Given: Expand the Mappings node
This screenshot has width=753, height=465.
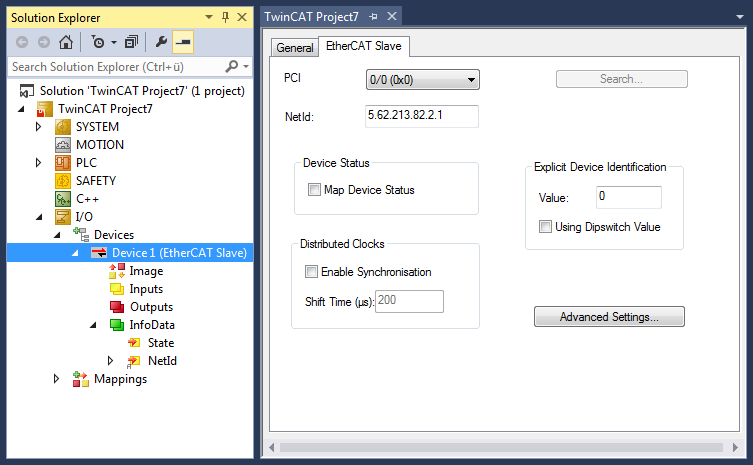Looking at the screenshot, I should 56,379.
